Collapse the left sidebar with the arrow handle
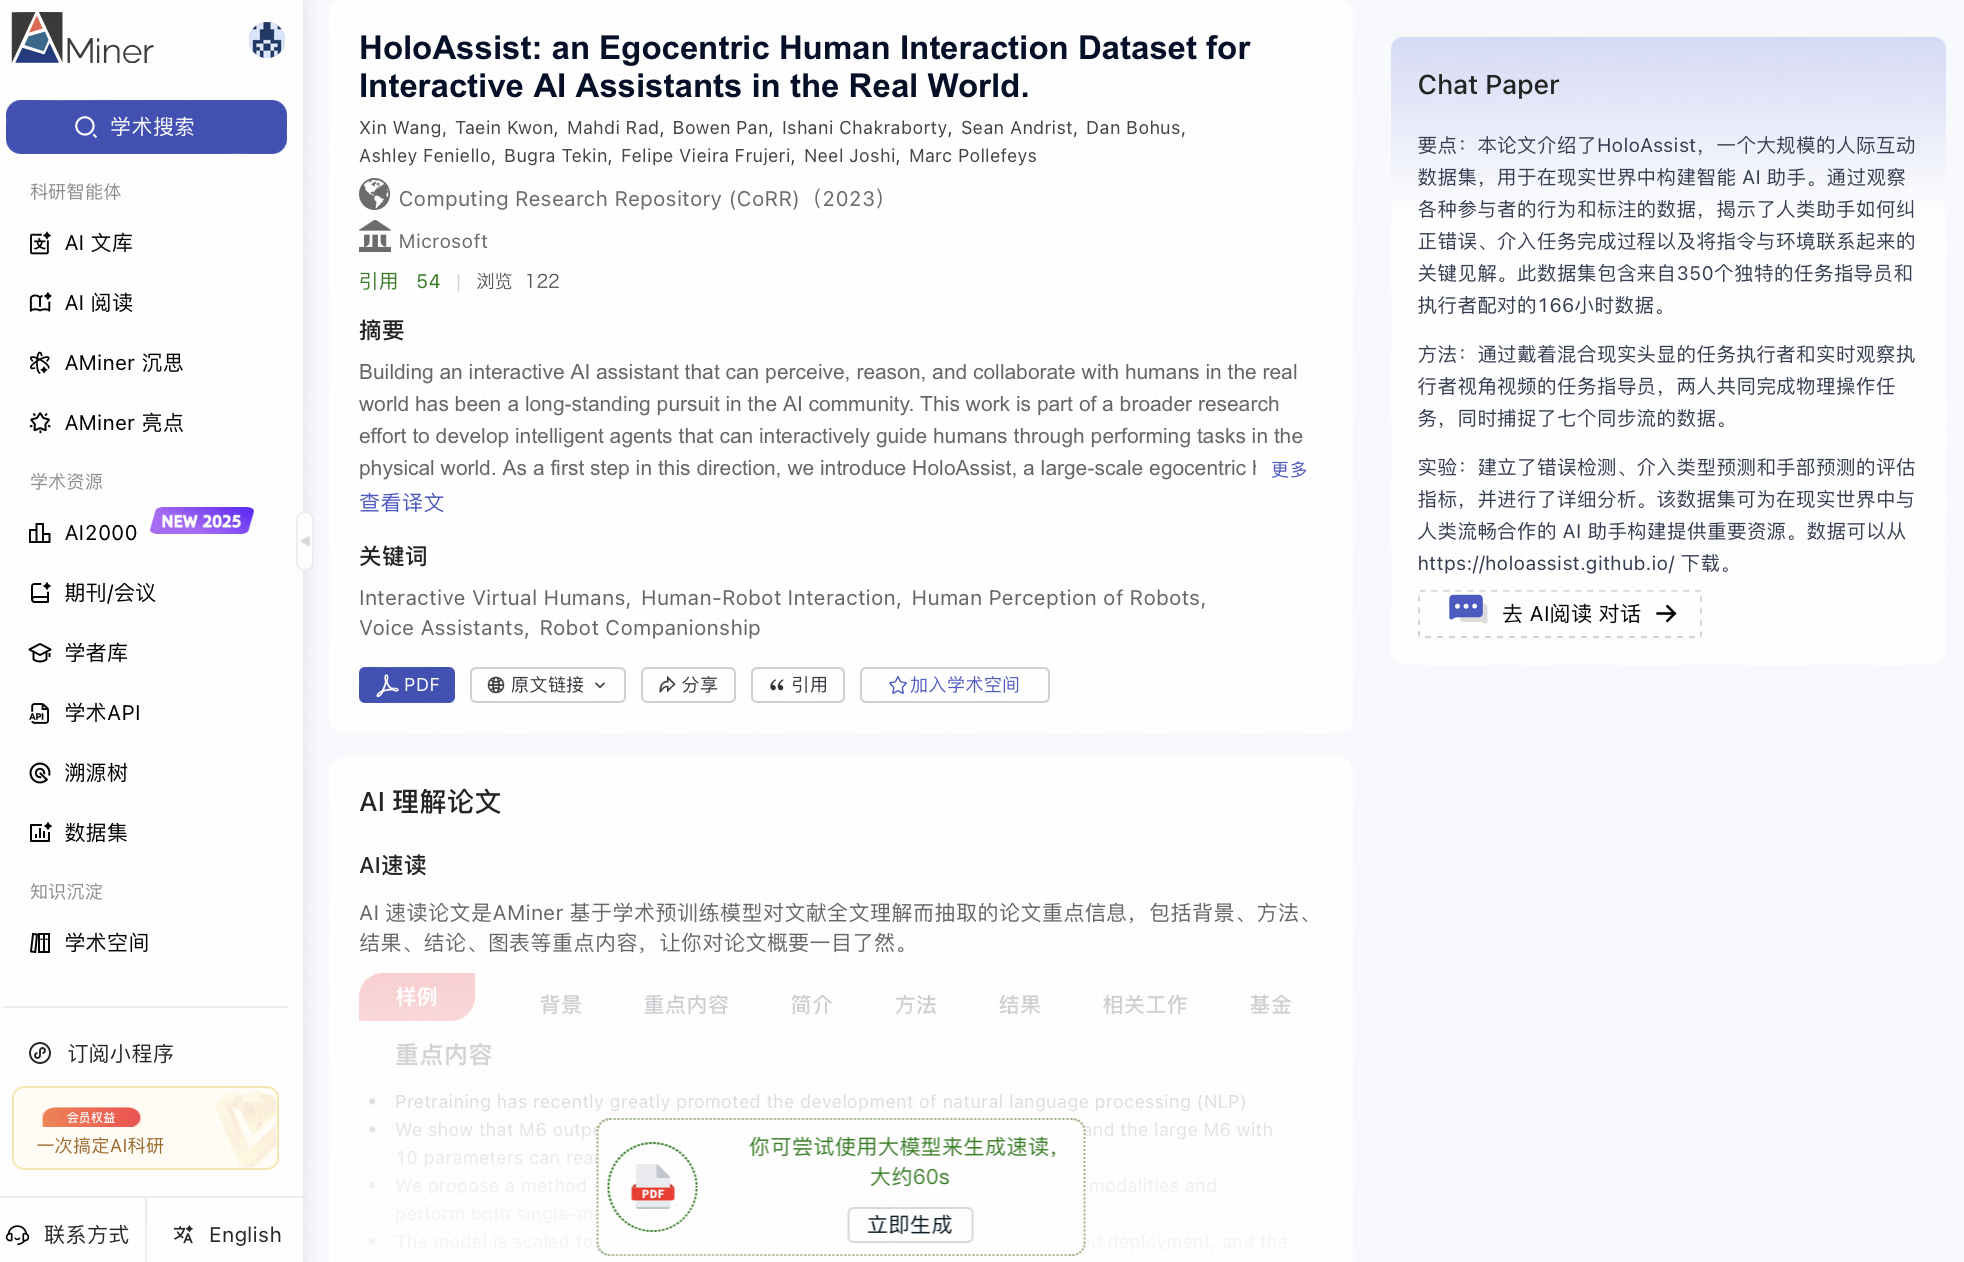The image size is (1964, 1262). pos(305,541)
